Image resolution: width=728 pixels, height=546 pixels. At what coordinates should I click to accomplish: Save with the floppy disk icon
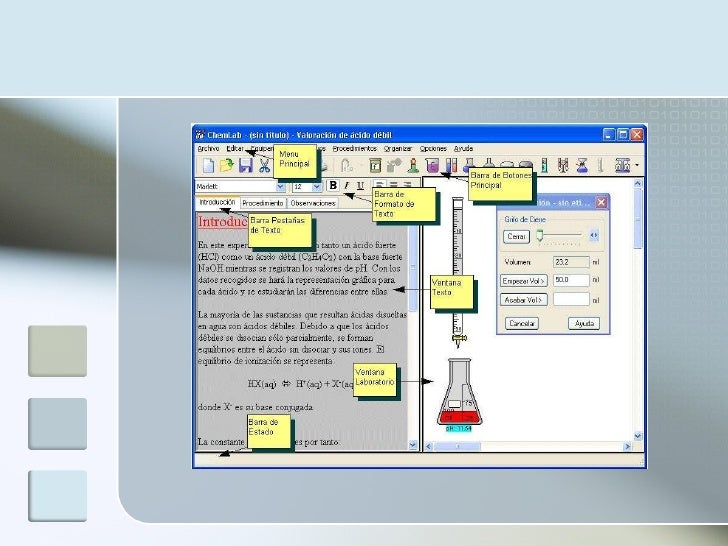click(x=246, y=165)
